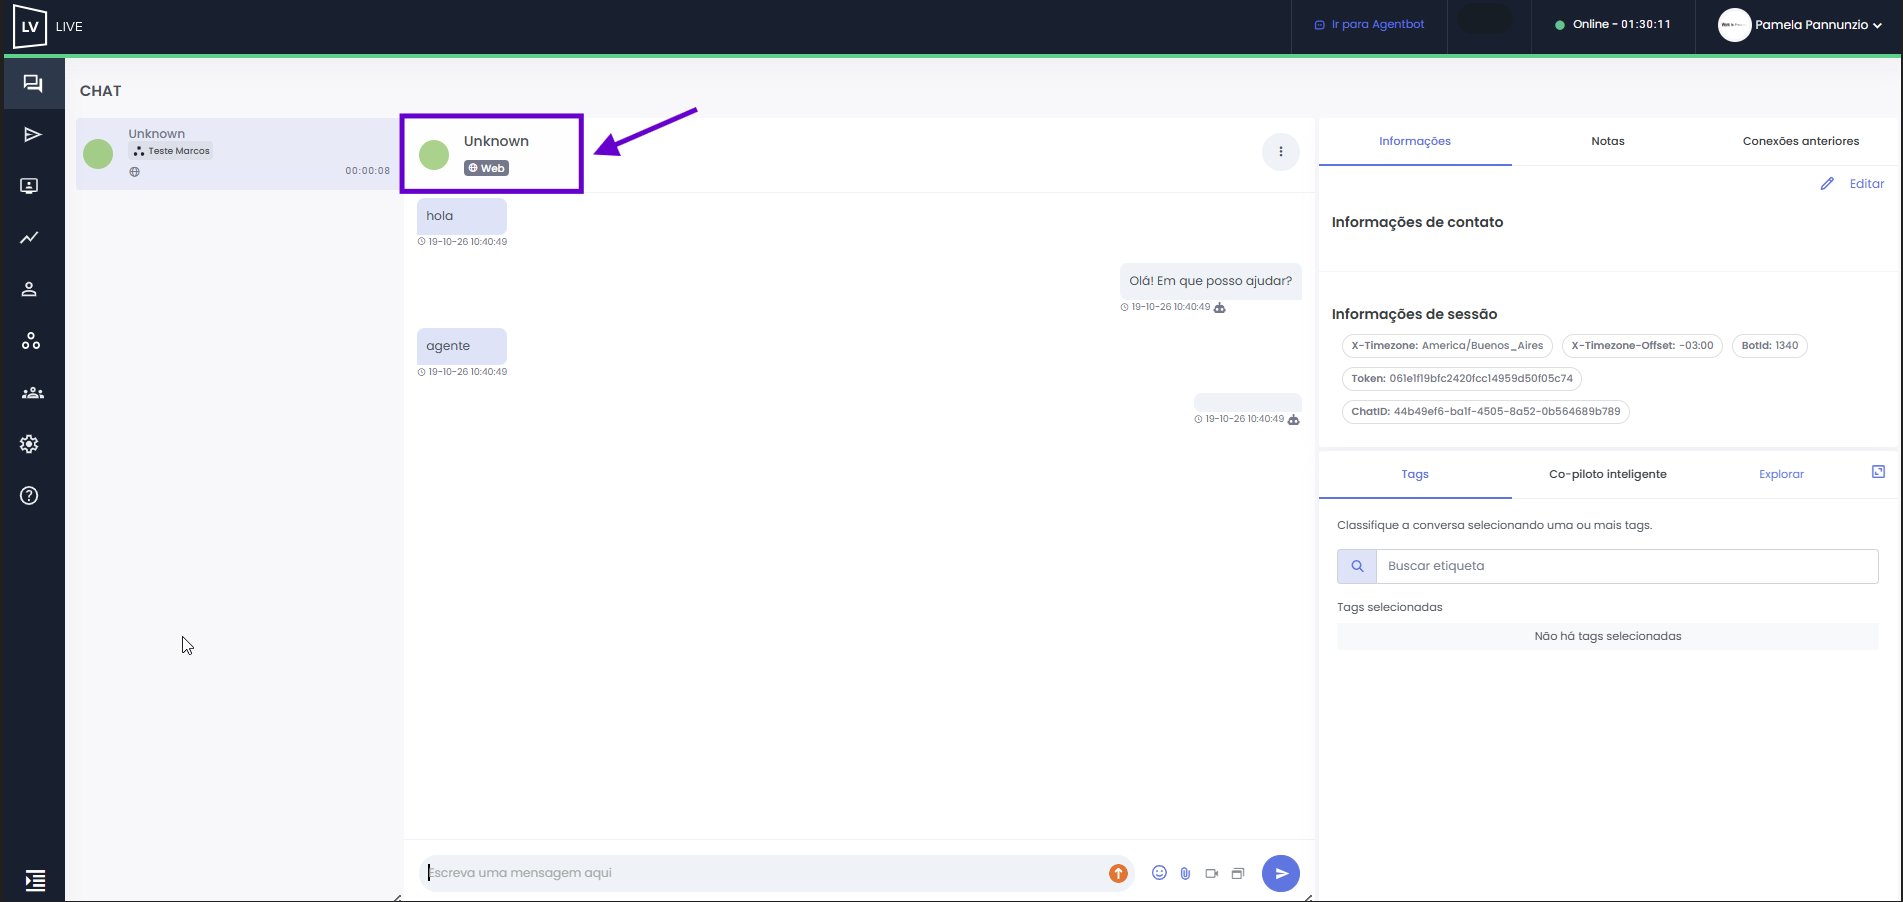1903x902 pixels.
Task: Open the help question mark icon
Action: pyautogui.click(x=30, y=495)
